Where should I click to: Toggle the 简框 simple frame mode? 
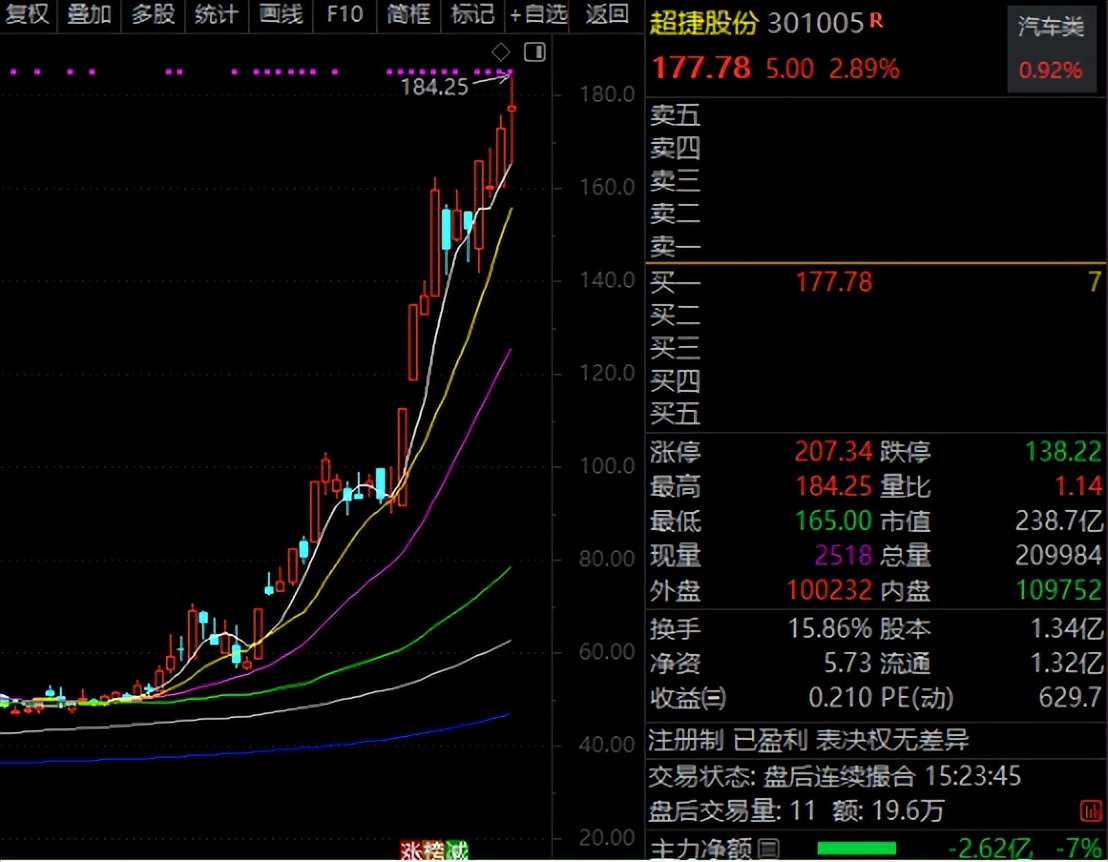(x=408, y=14)
